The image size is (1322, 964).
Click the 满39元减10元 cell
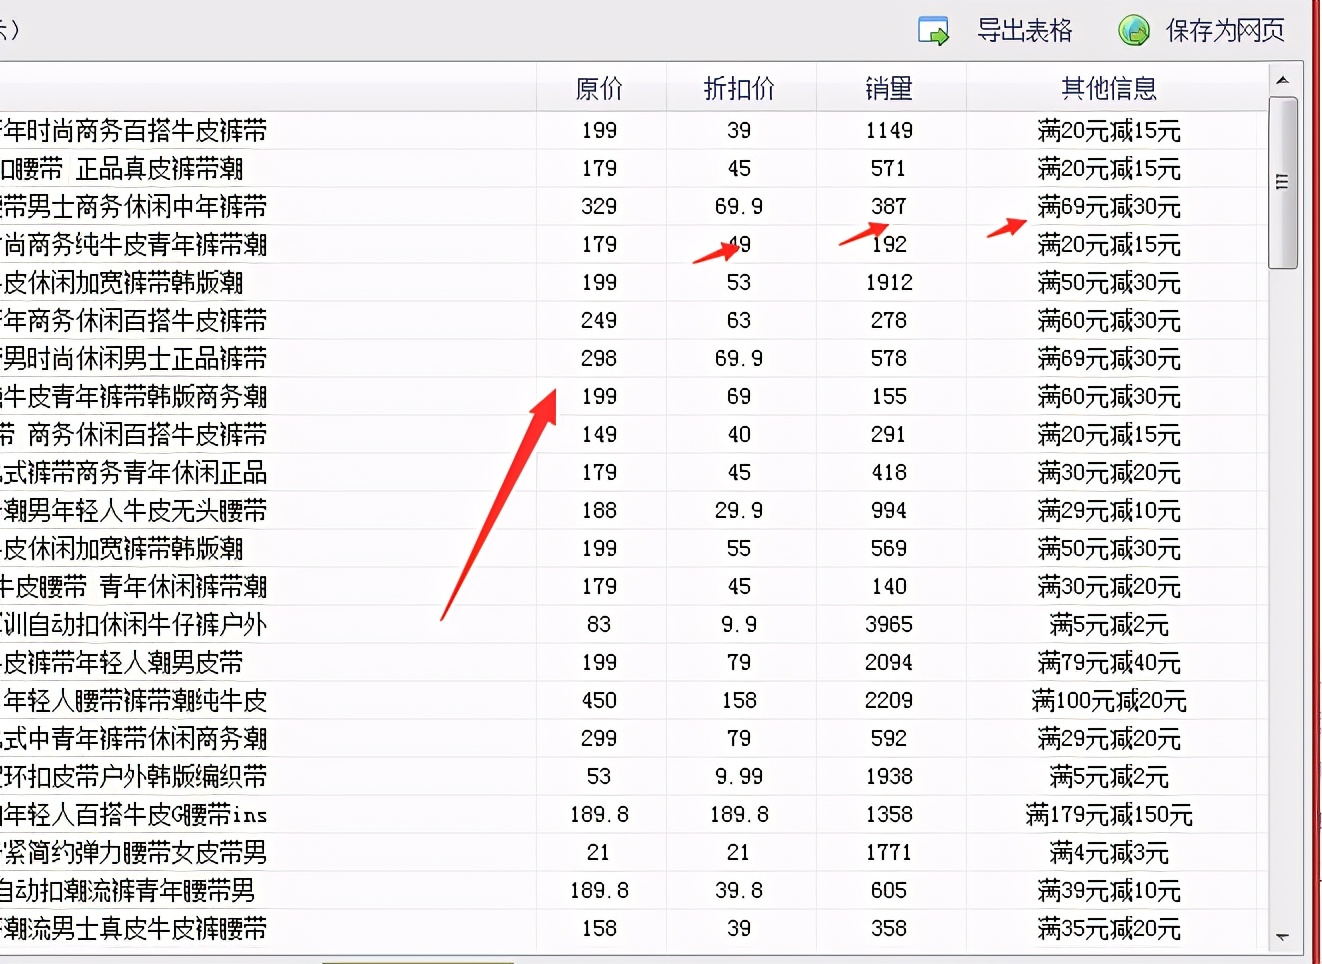click(1110, 891)
